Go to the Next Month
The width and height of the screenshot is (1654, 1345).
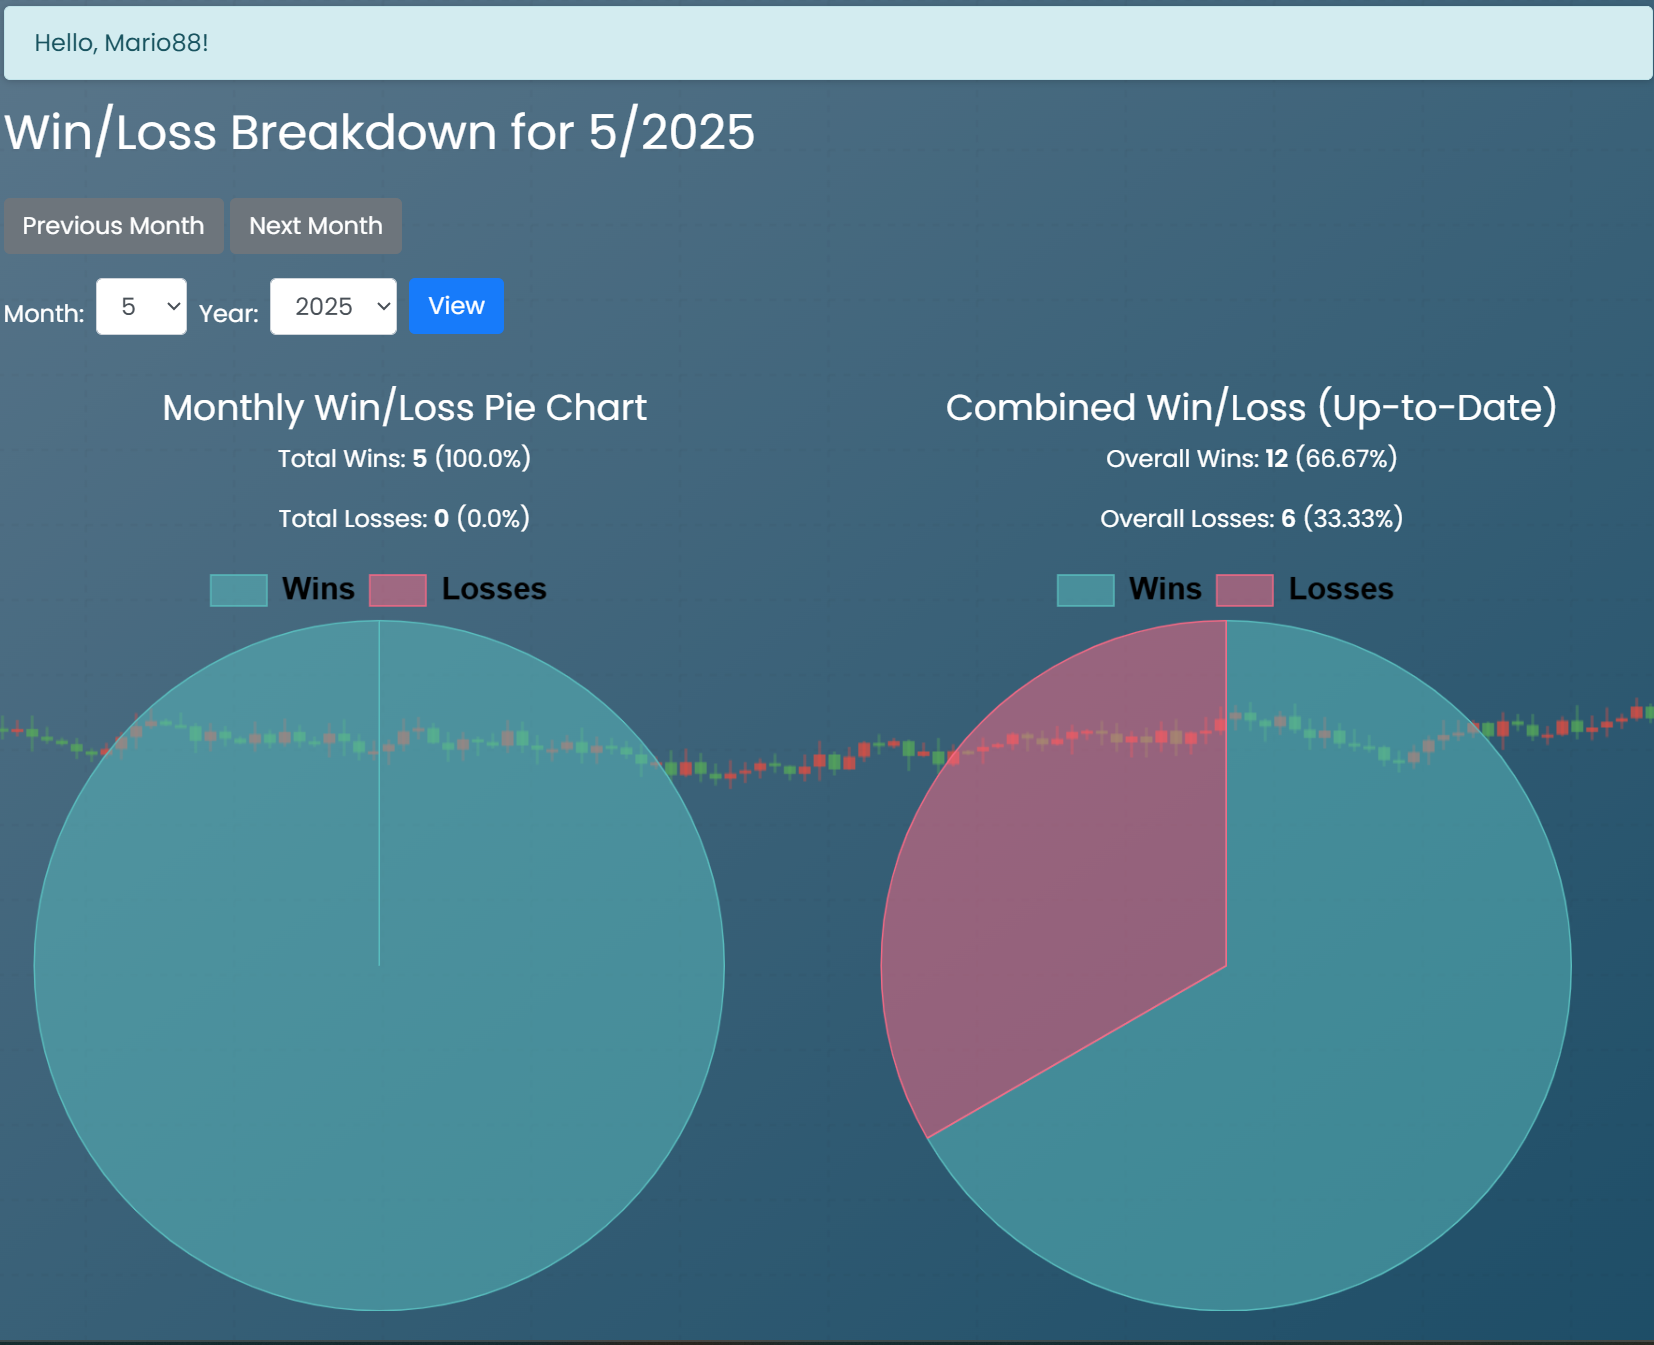point(315,226)
